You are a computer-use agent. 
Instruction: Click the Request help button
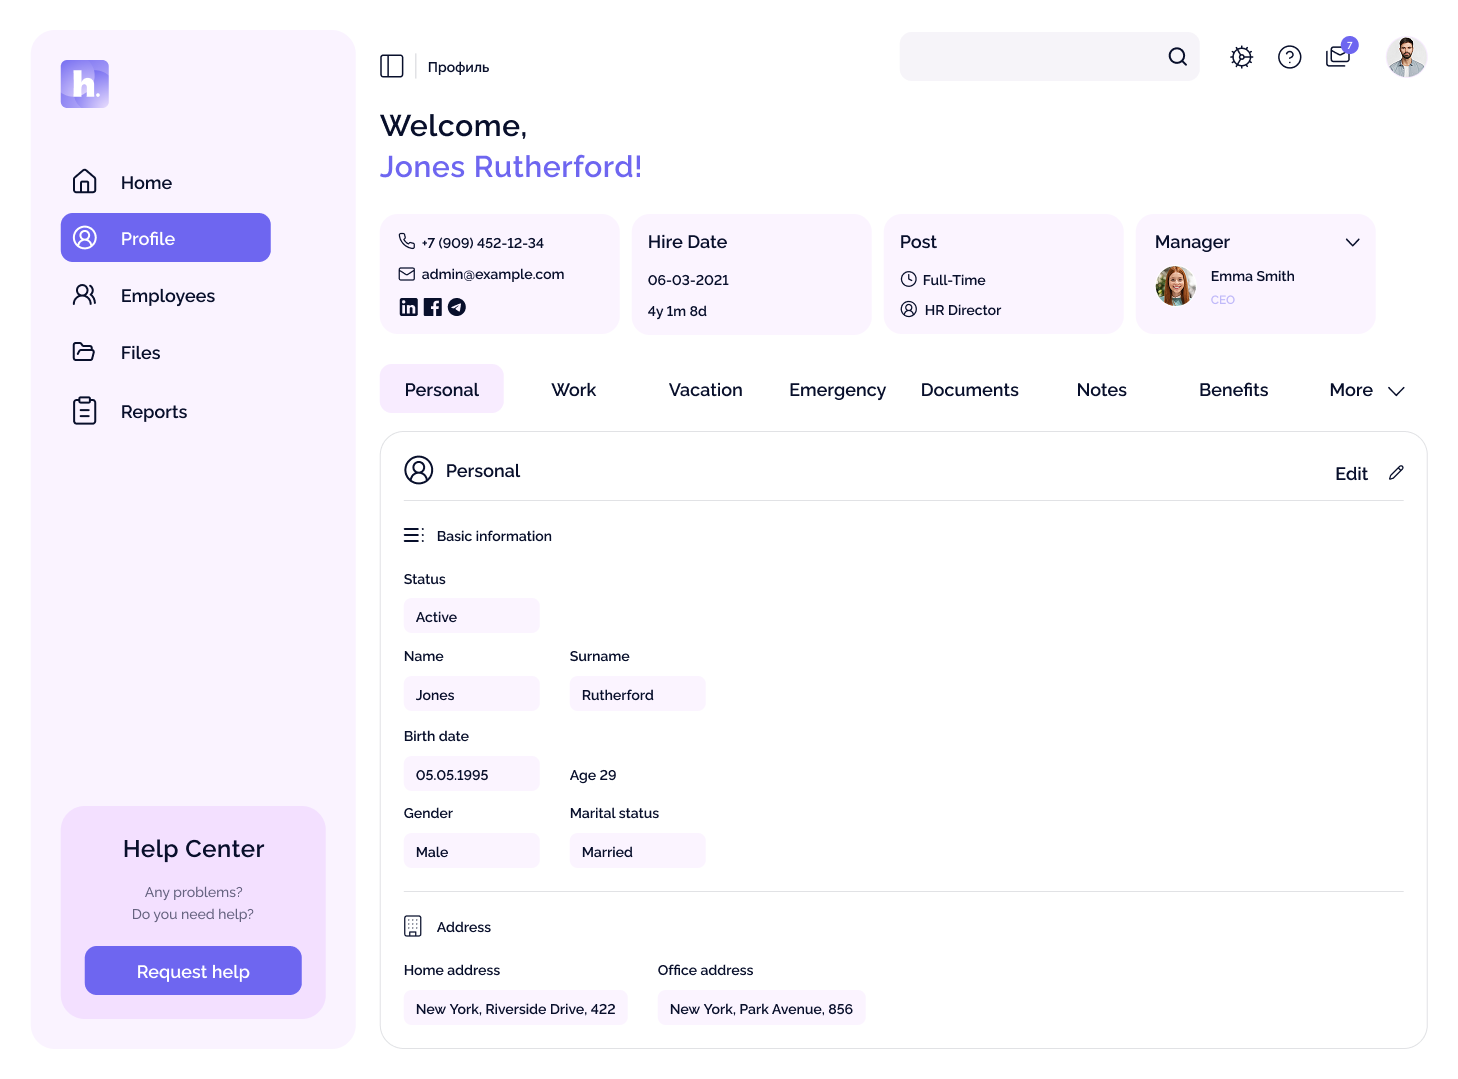[x=193, y=971]
